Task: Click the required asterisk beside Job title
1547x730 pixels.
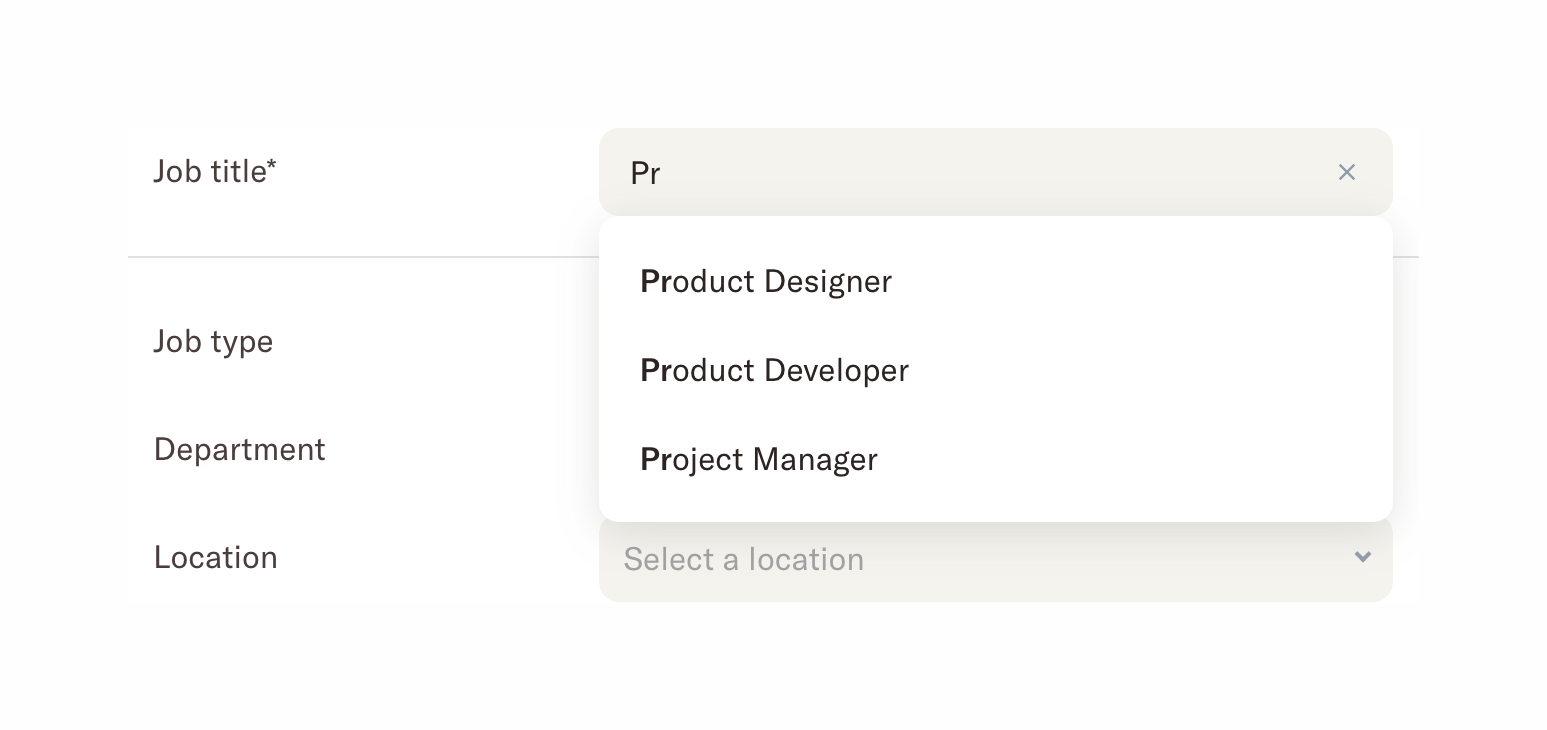Action: [272, 163]
